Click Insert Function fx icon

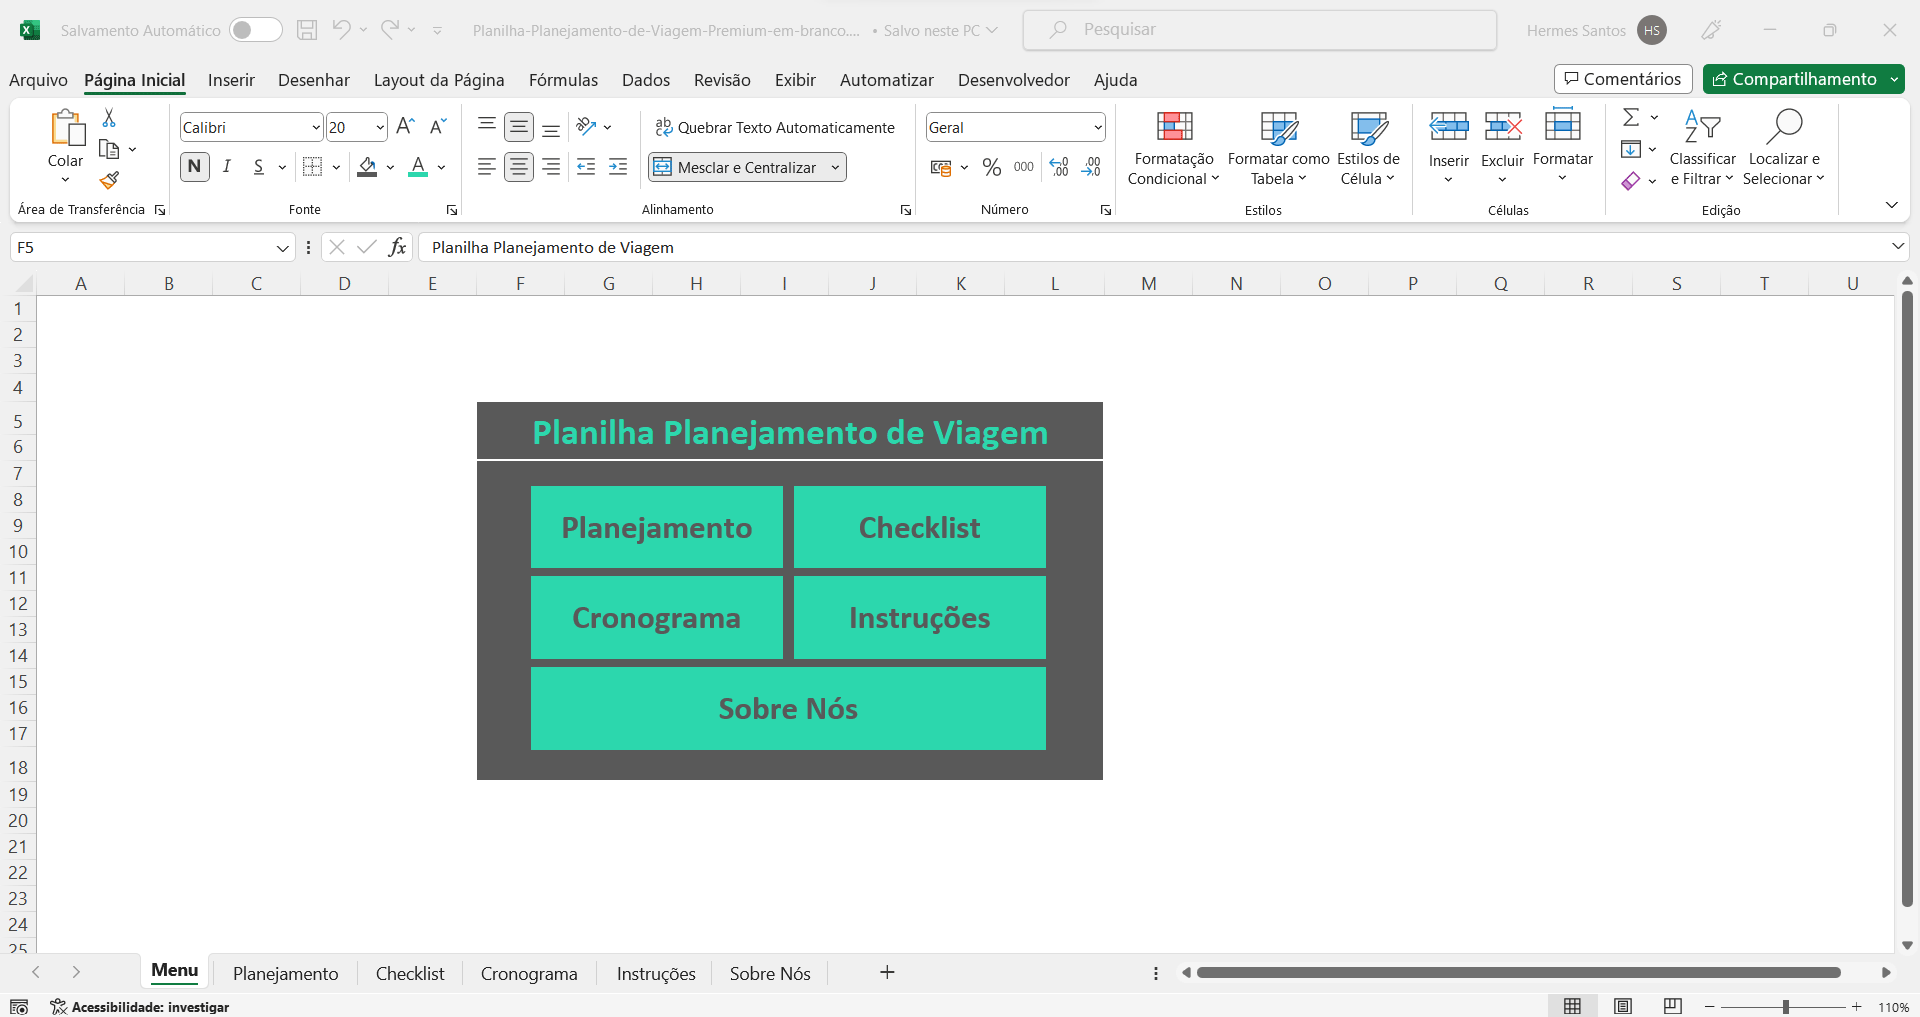point(397,247)
